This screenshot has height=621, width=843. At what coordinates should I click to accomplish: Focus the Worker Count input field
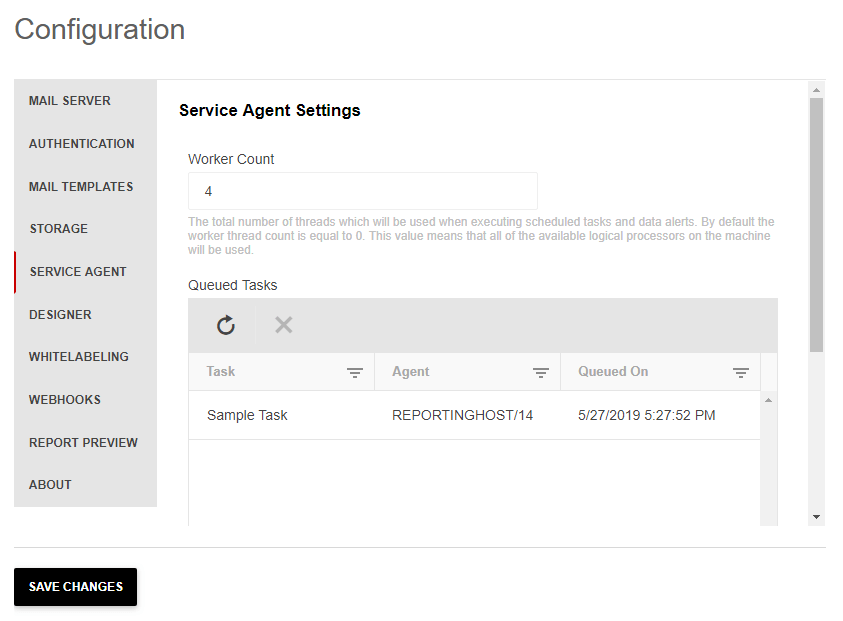362,191
